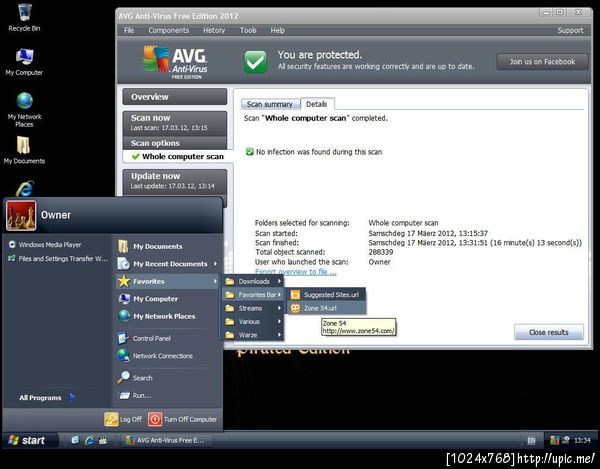Open My Computer desktop icon
This screenshot has height=469, width=600.
(x=24, y=62)
